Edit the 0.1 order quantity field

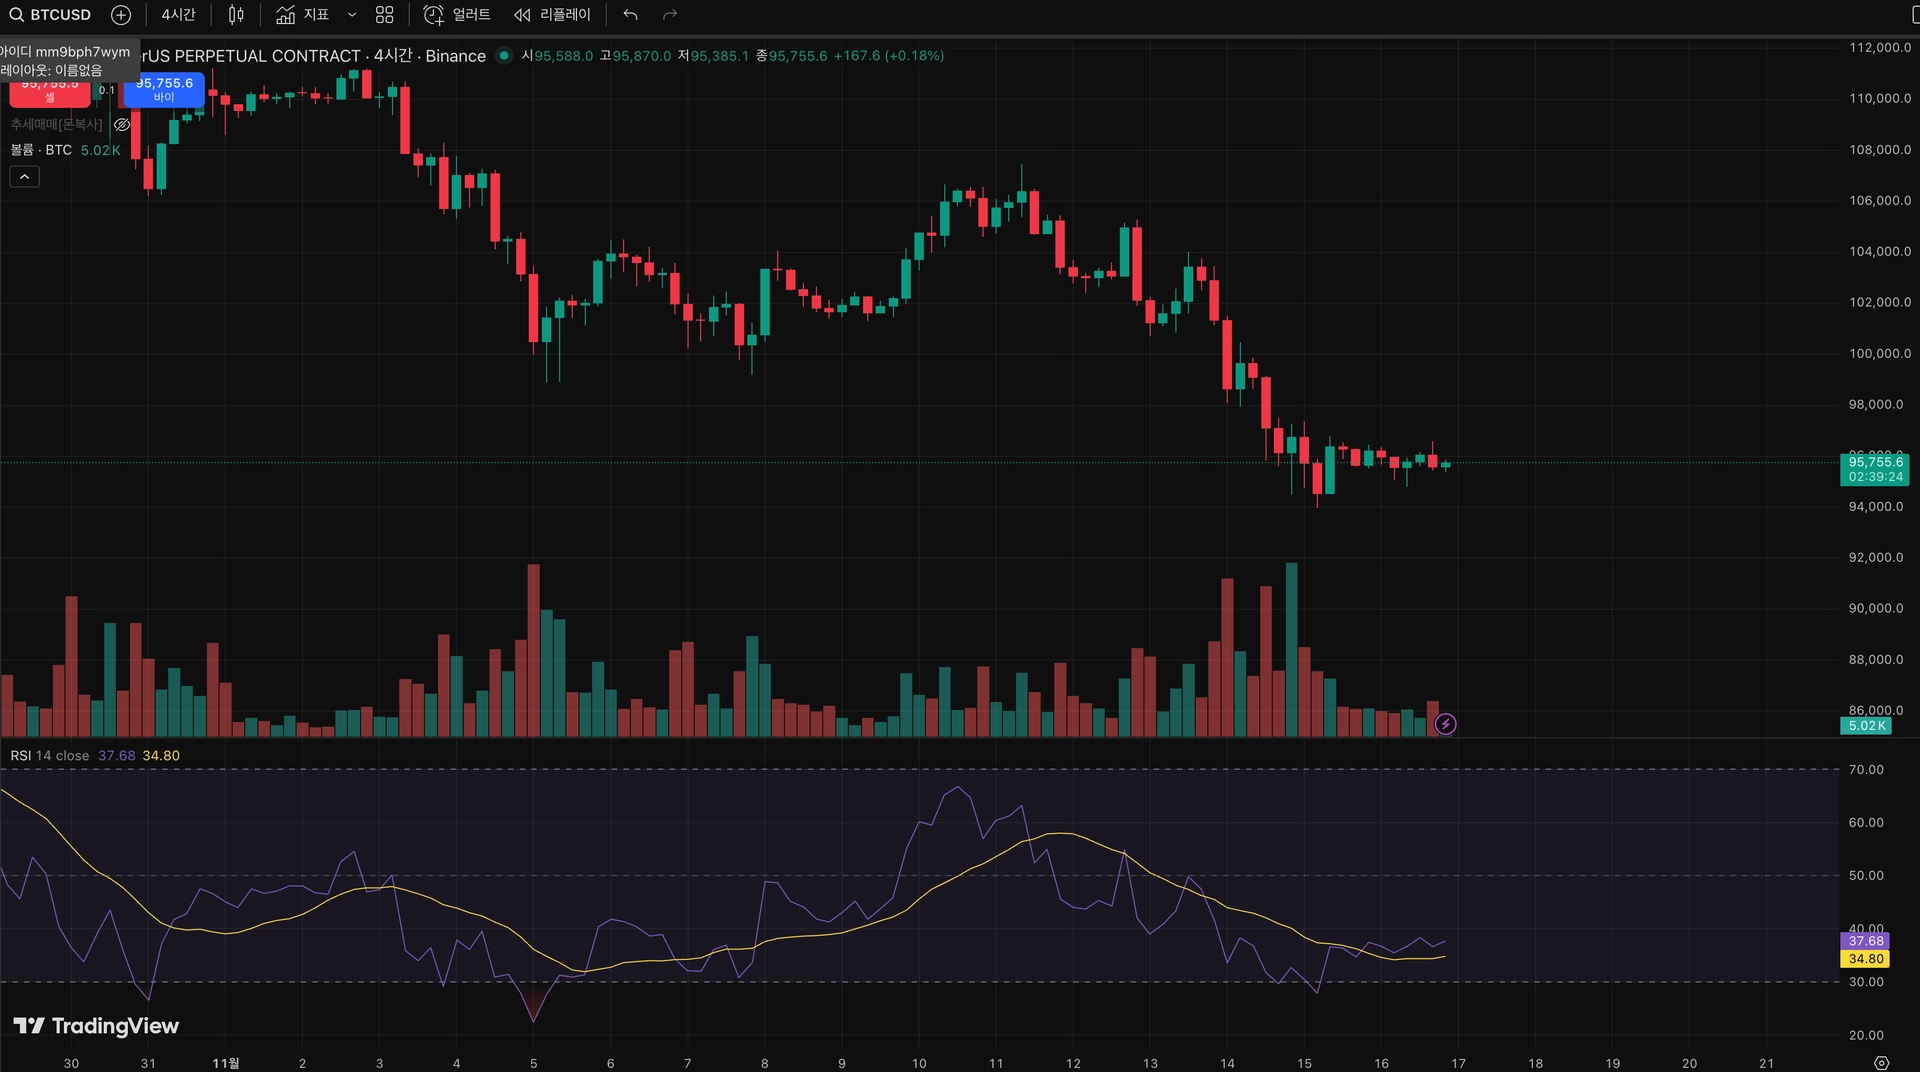point(107,91)
